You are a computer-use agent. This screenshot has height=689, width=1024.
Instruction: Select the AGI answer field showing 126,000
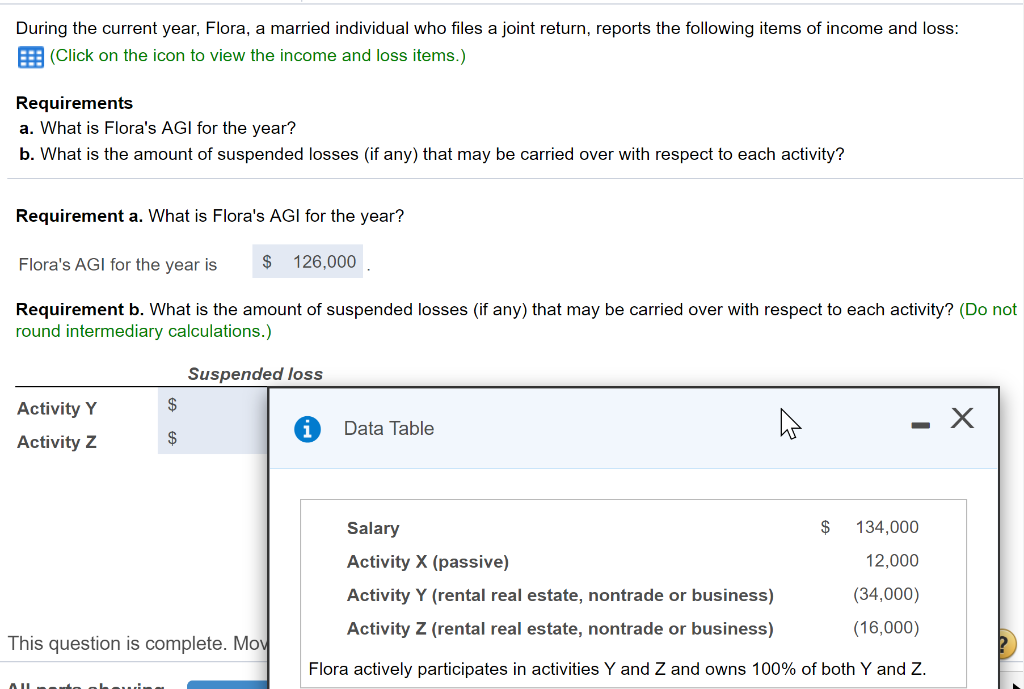[311, 262]
